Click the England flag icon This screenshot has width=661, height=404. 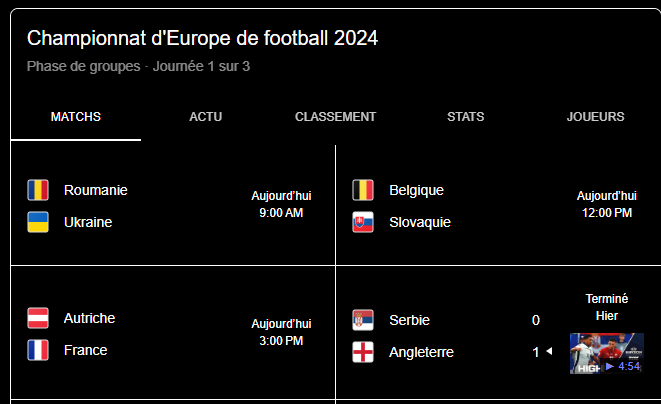coord(363,352)
